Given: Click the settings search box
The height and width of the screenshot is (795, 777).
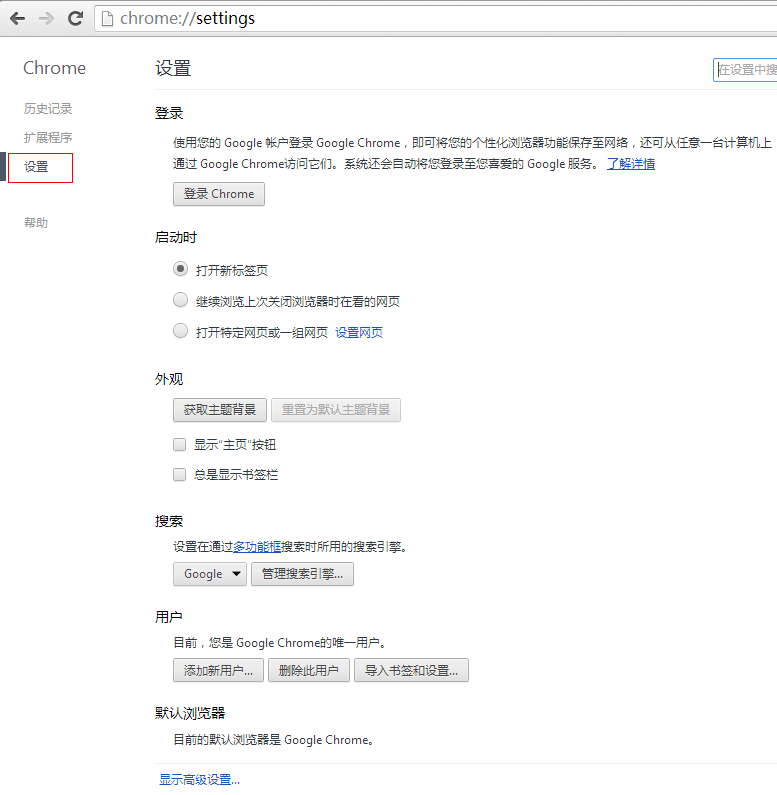Looking at the screenshot, I should tap(745, 70).
